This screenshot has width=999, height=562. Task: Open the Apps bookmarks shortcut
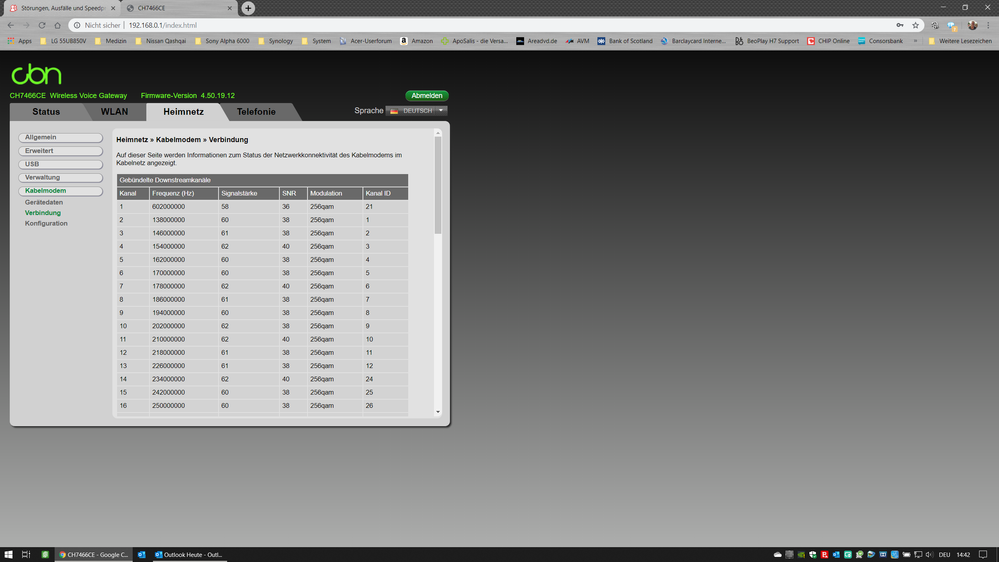[x=19, y=41]
